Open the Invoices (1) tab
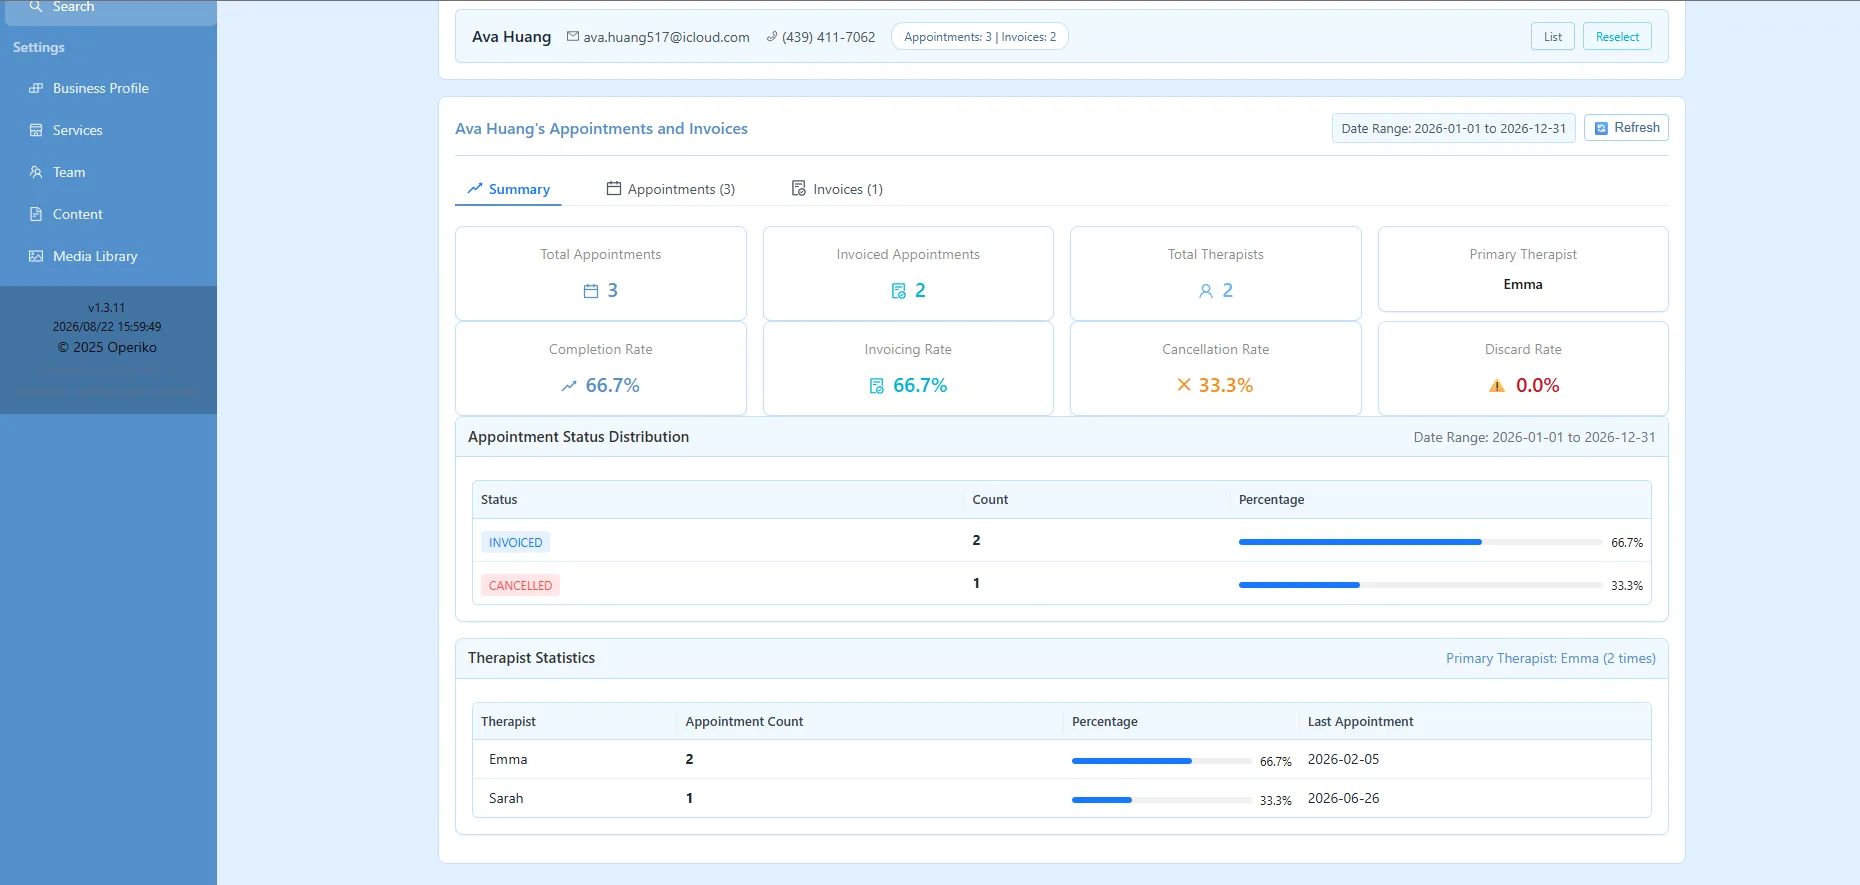1860x885 pixels. click(x=837, y=189)
